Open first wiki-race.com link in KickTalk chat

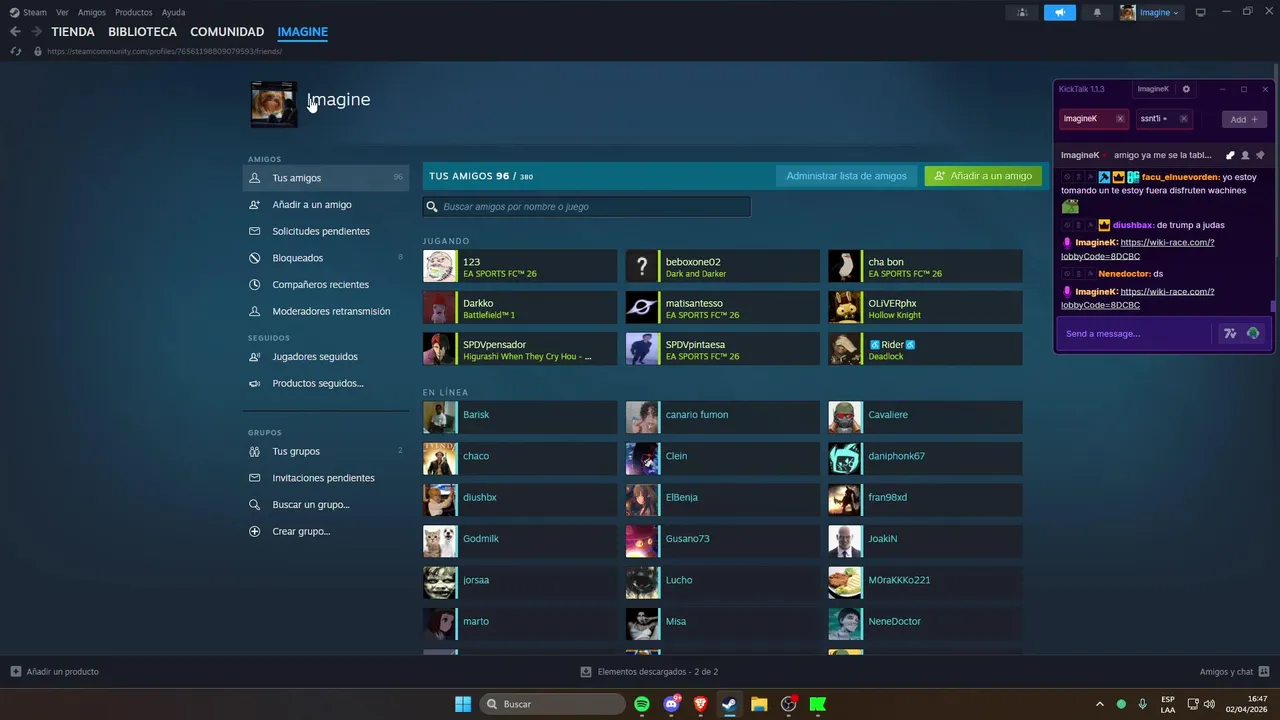coord(1138,248)
